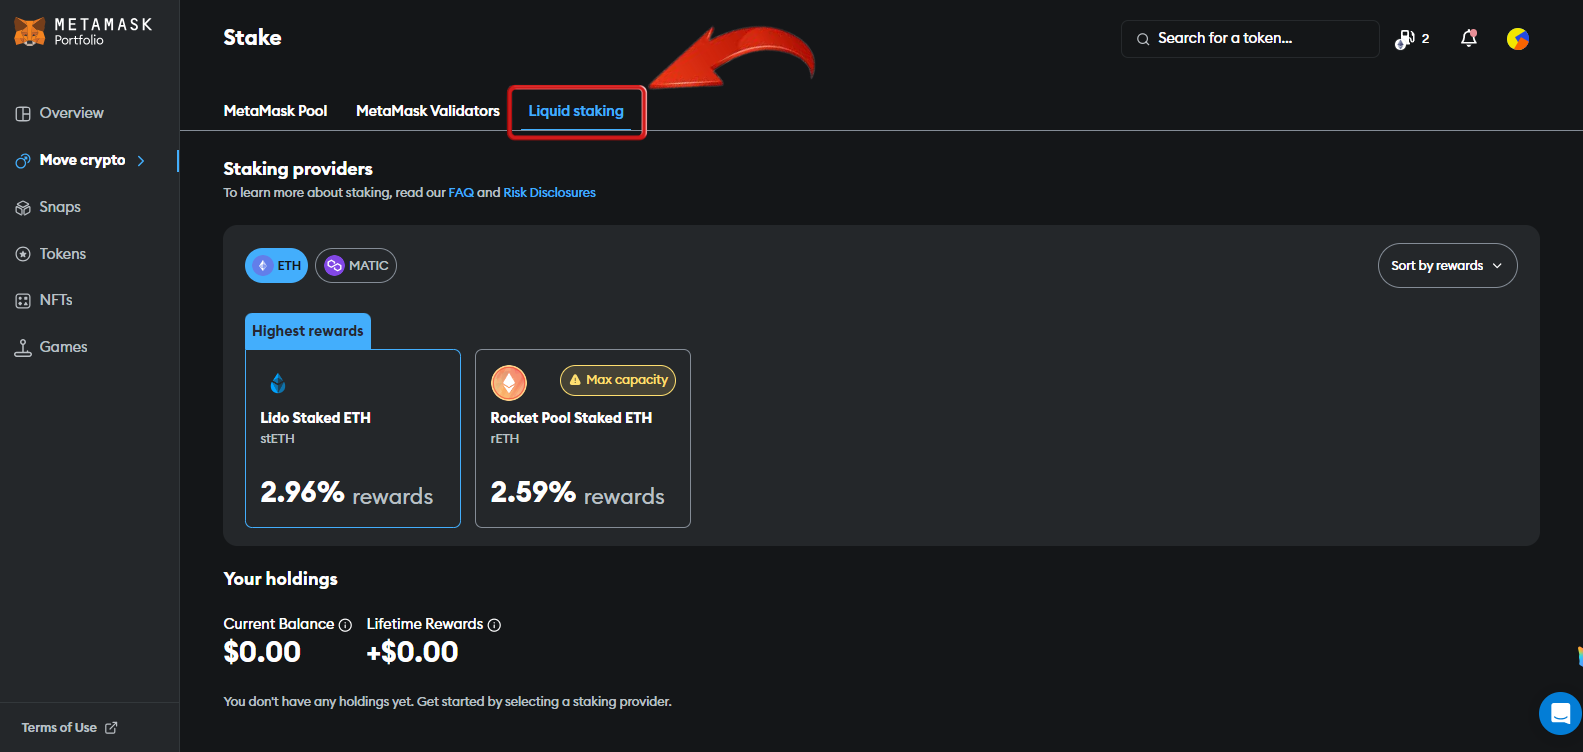Click the Lifetime Rewards info icon

click(494, 625)
